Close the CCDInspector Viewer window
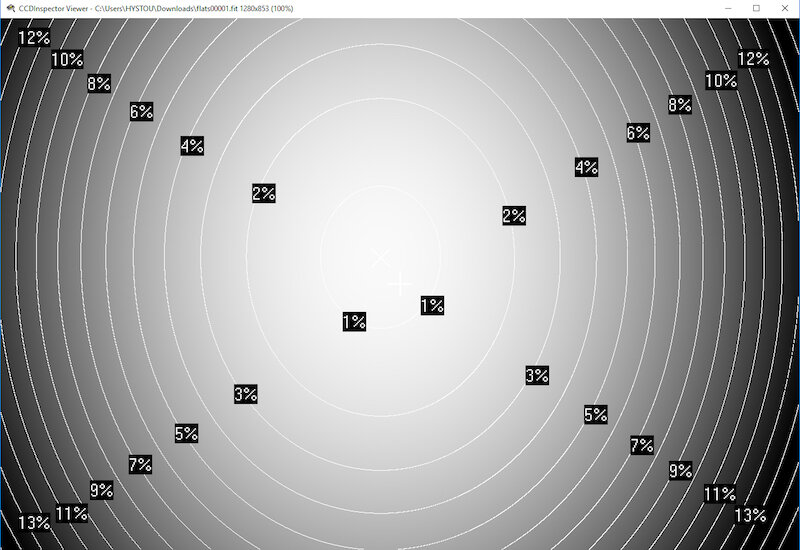The width and height of the screenshot is (800, 550). tap(785, 8)
